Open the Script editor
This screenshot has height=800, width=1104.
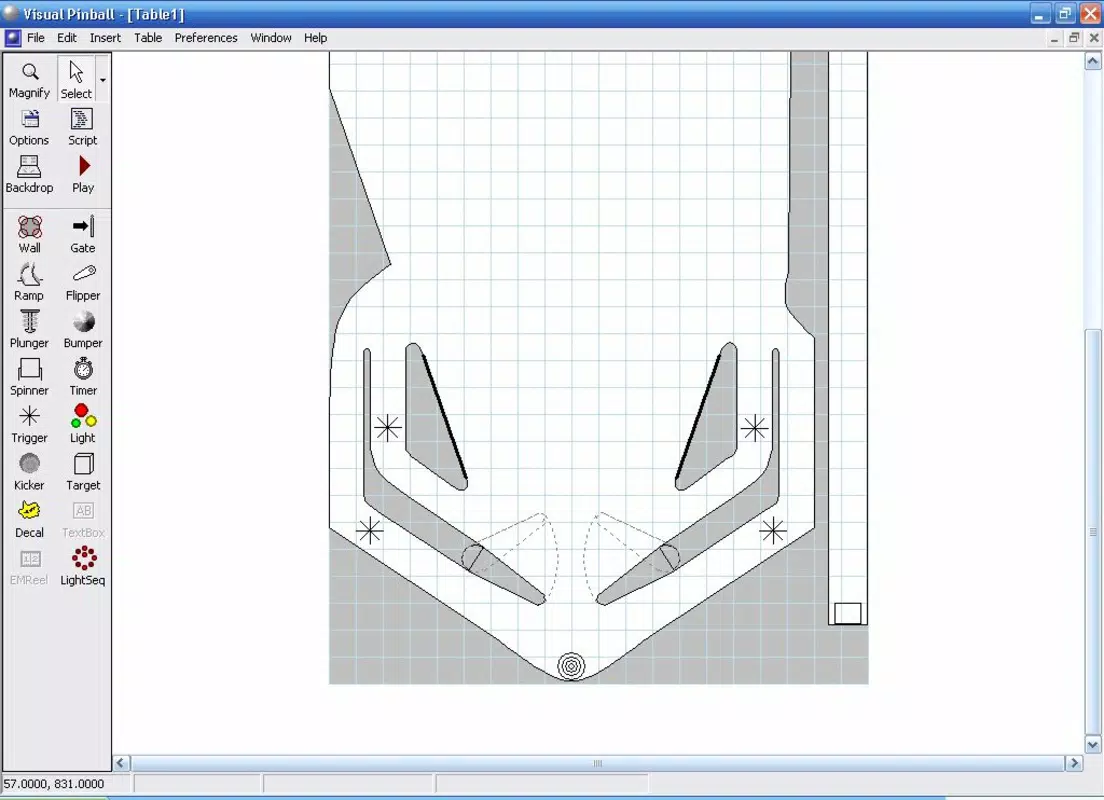pyautogui.click(x=82, y=127)
